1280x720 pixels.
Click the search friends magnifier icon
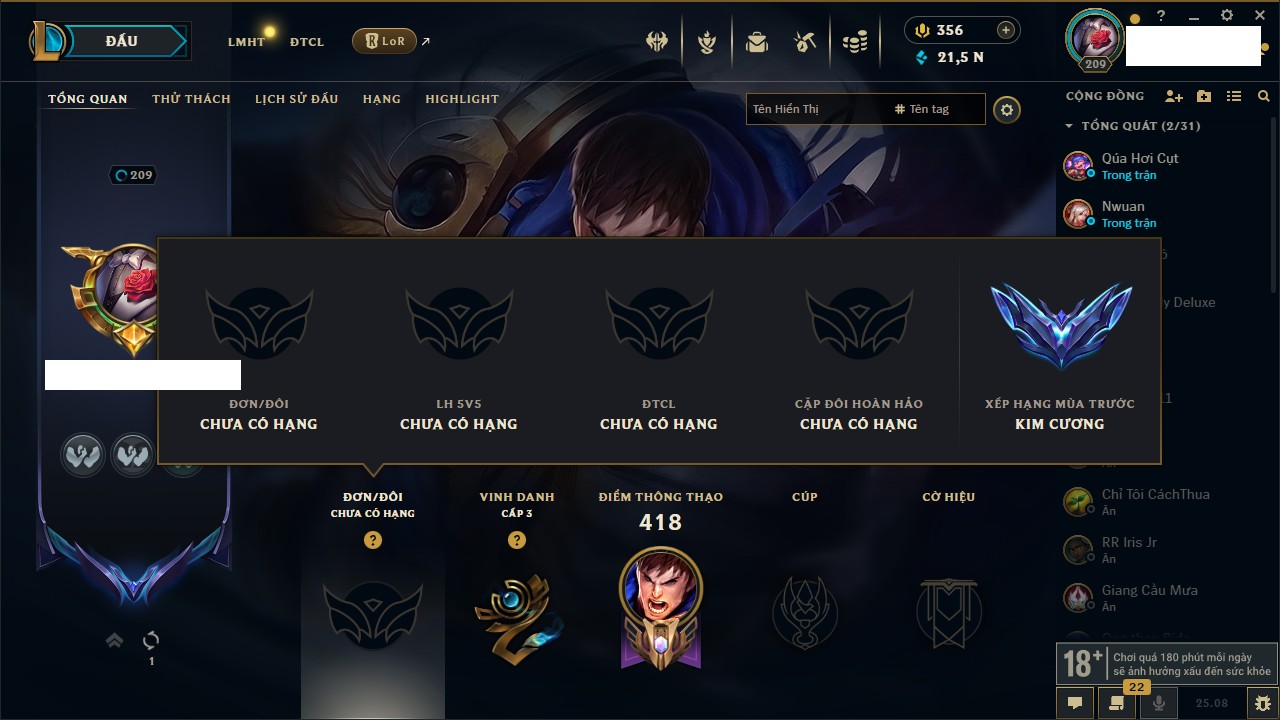tap(1264, 96)
